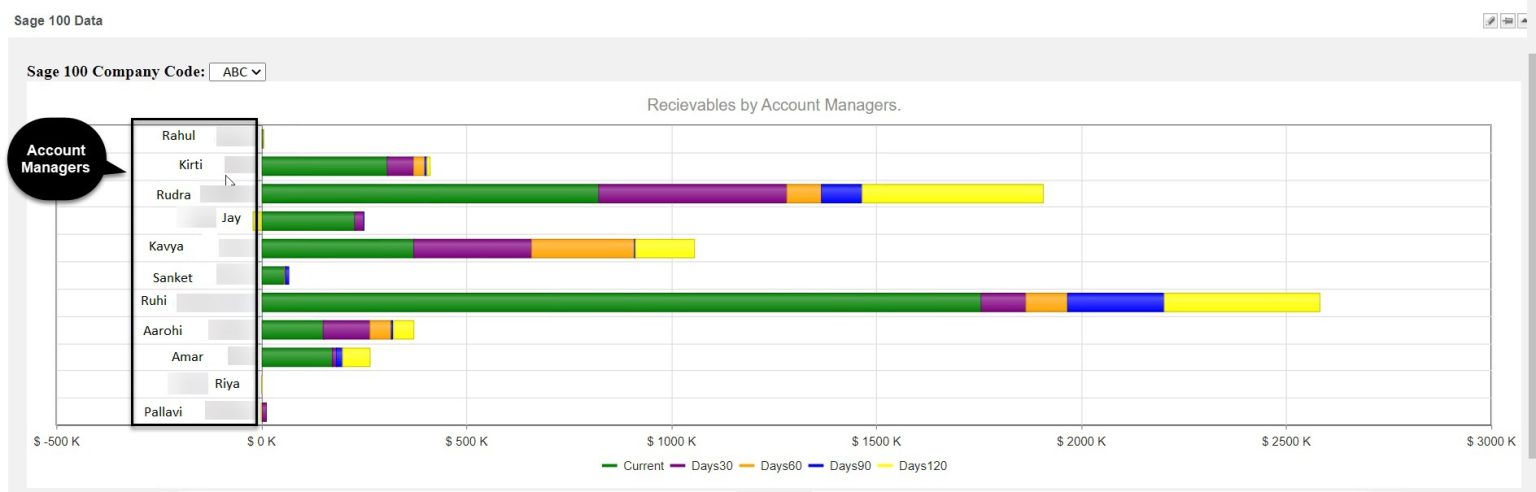
Task: Click the Riya account manager label
Action: tap(227, 383)
